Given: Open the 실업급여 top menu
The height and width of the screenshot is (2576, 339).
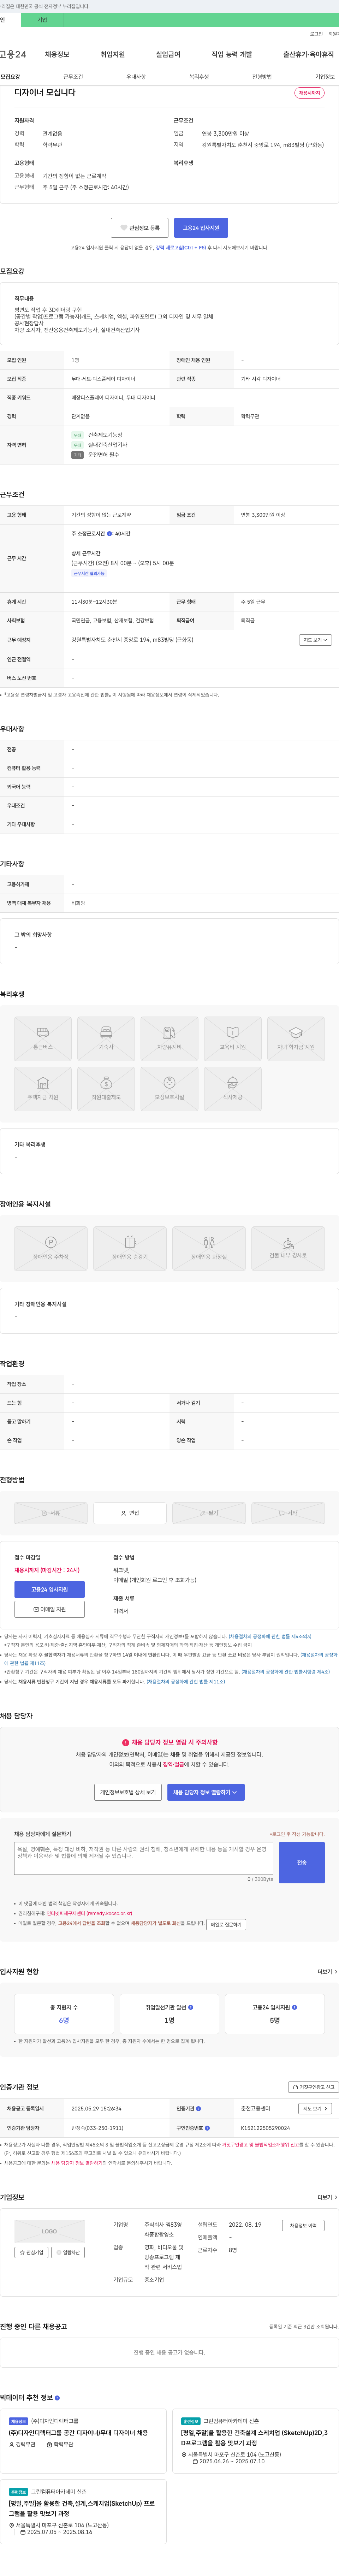Looking at the screenshot, I should coord(168,54).
